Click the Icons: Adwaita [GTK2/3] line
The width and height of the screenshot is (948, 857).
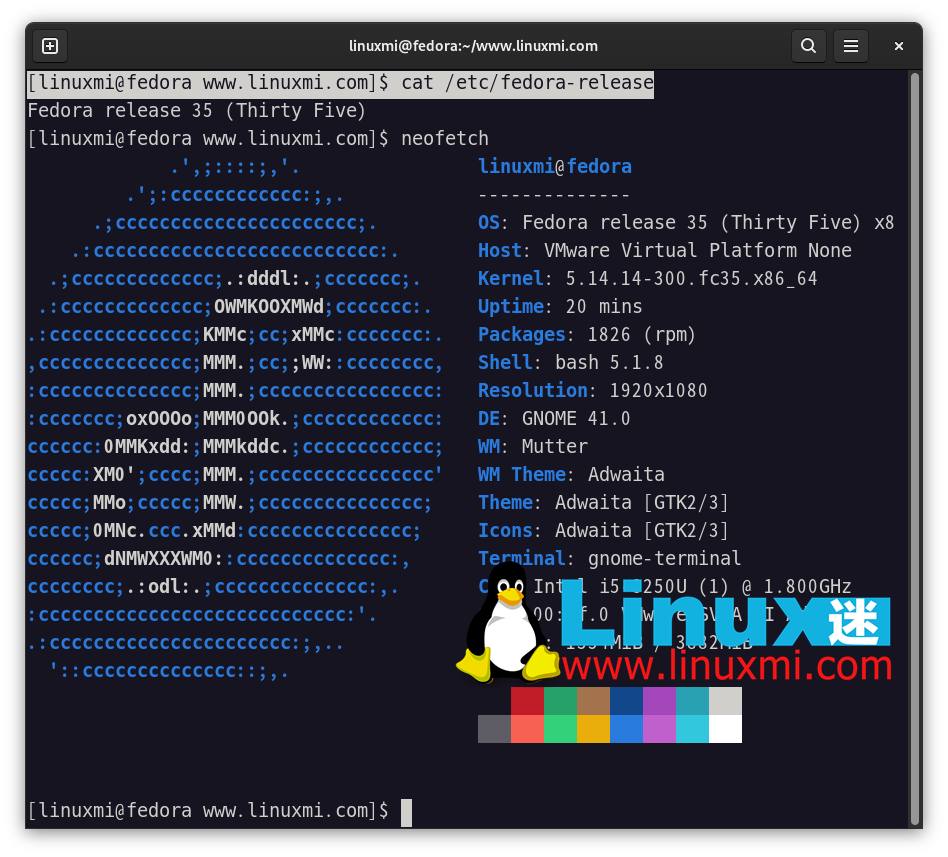click(x=603, y=530)
